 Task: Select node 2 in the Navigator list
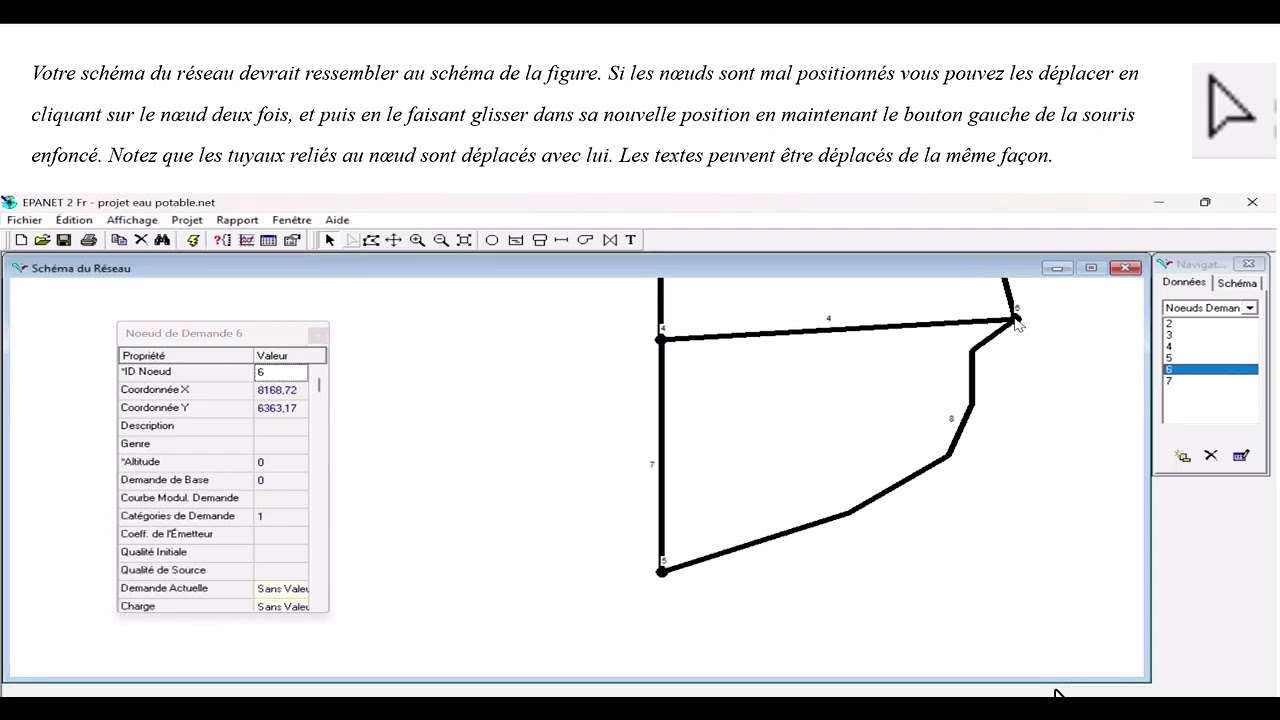point(1210,324)
